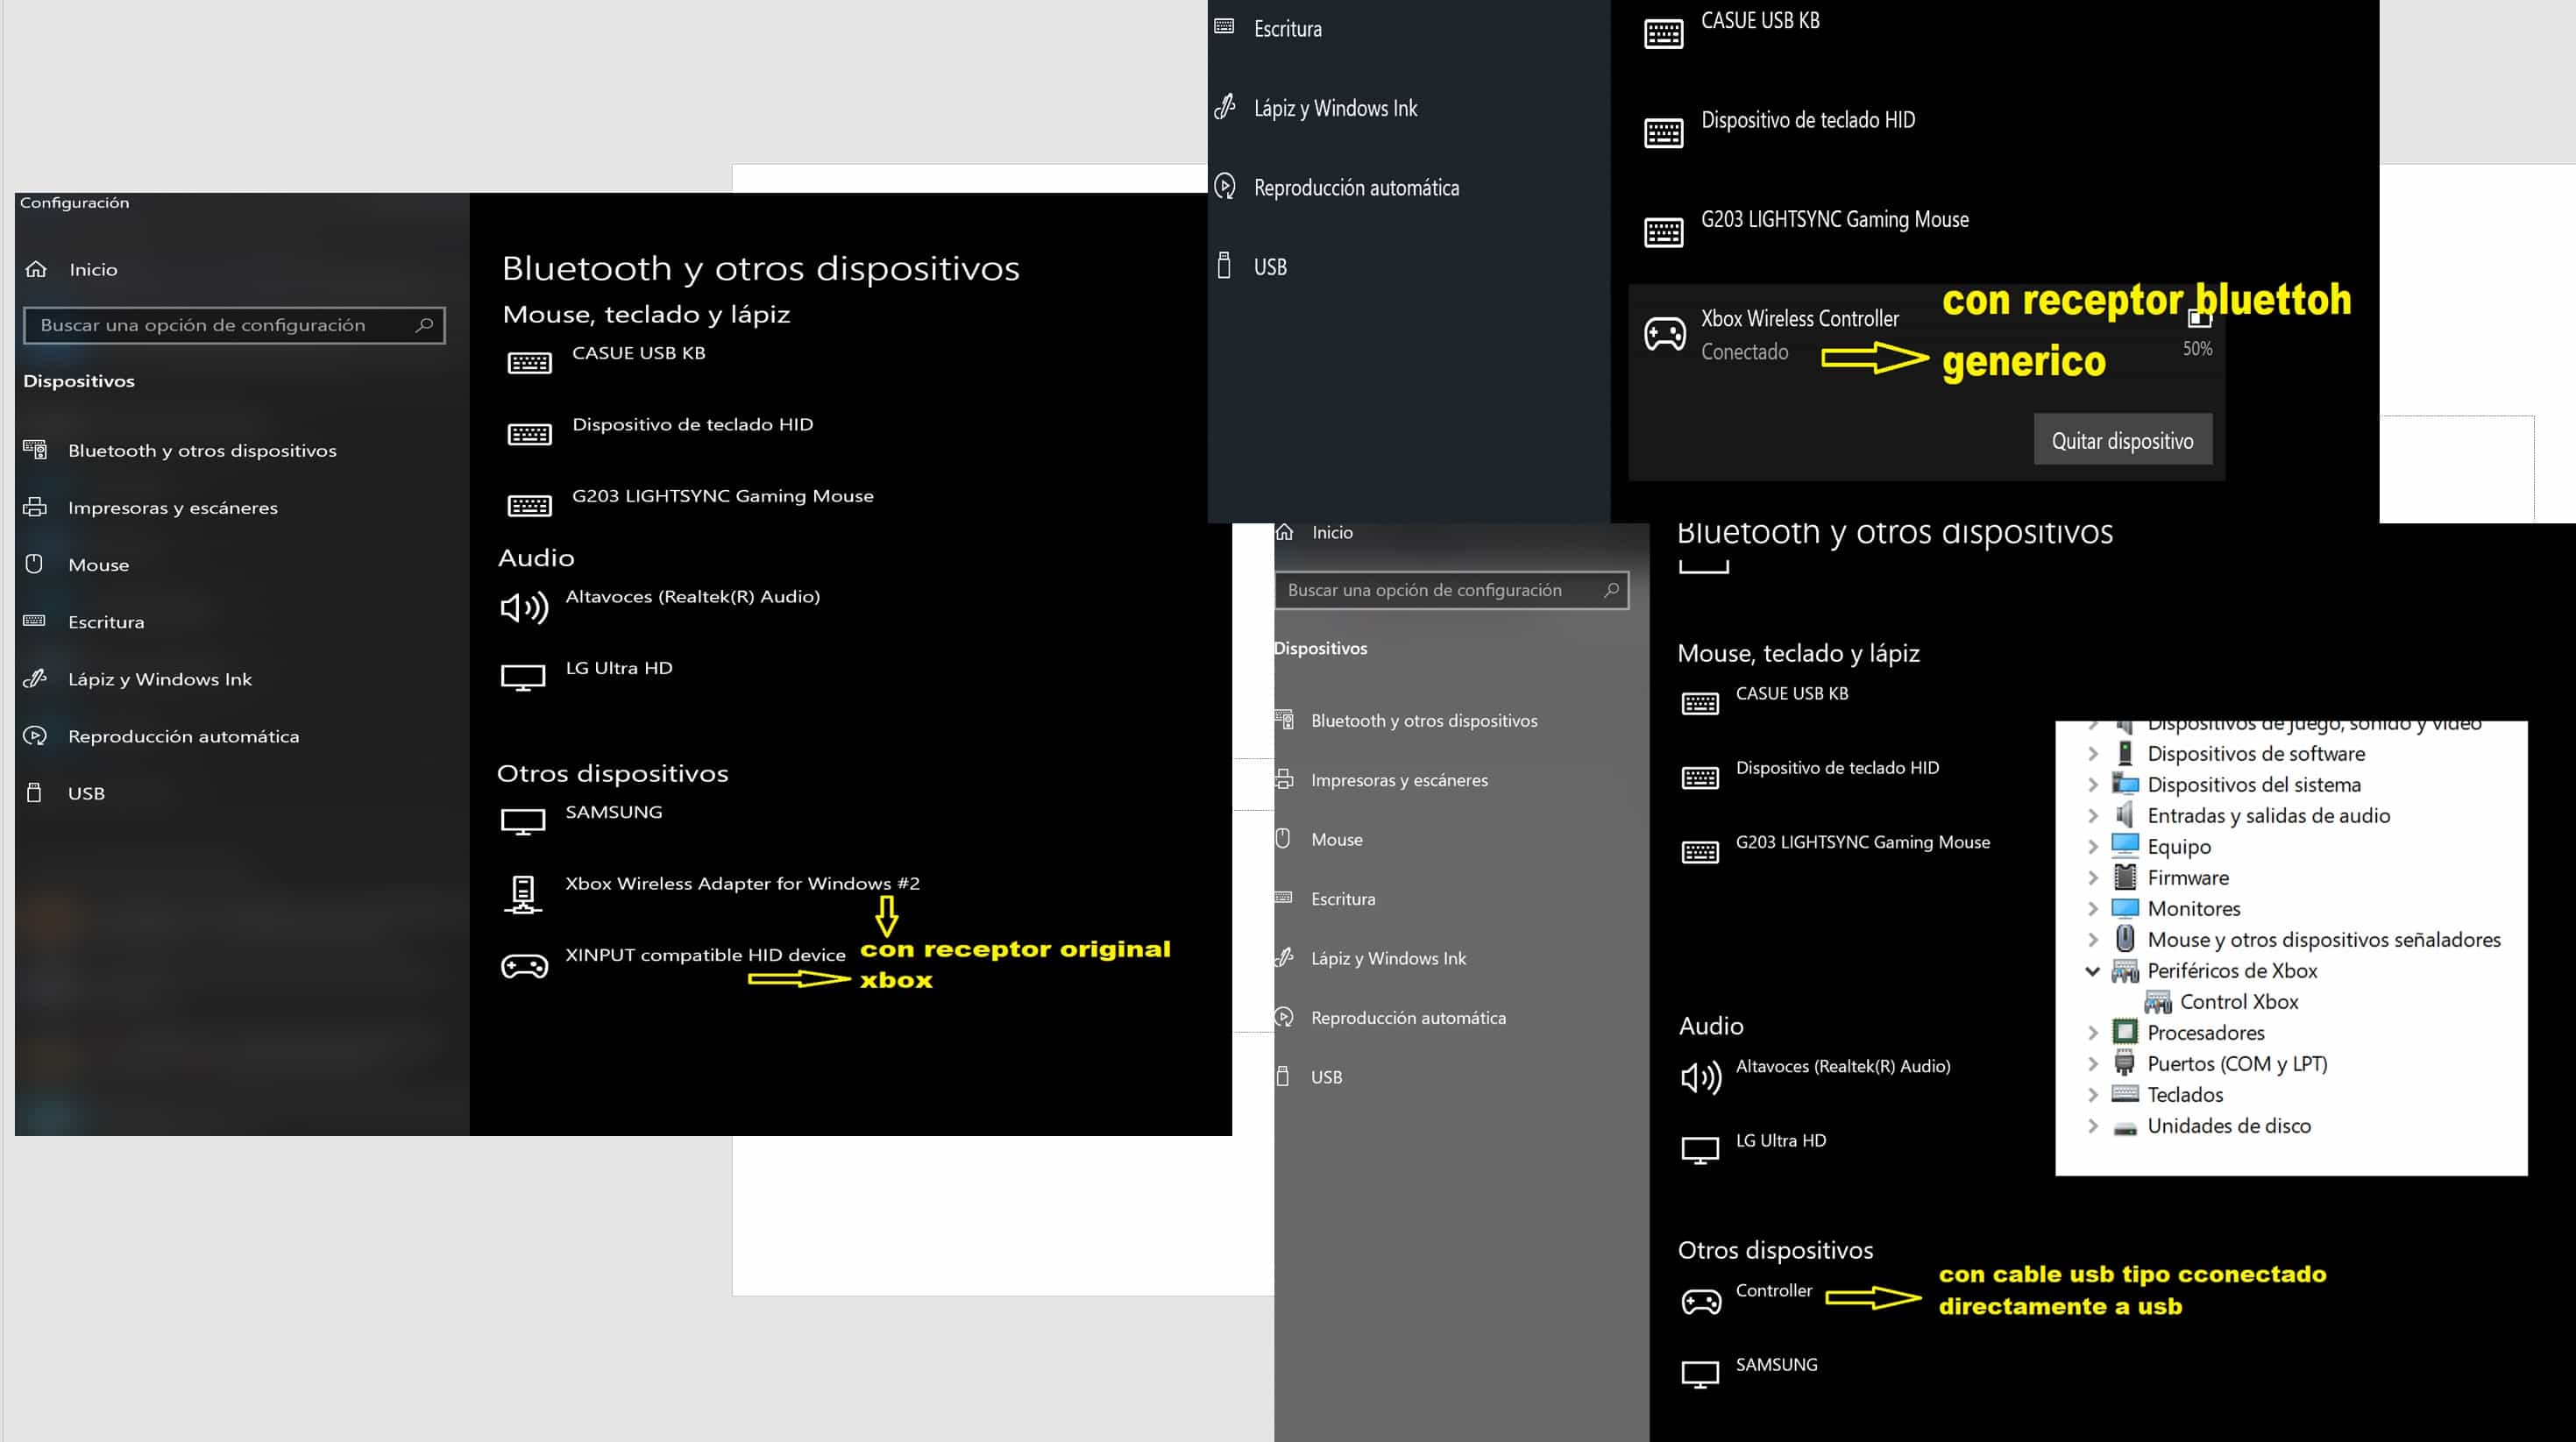2576x1442 pixels.
Task: Click the Quitar dispositivo button
Action: pyautogui.click(x=2122, y=440)
